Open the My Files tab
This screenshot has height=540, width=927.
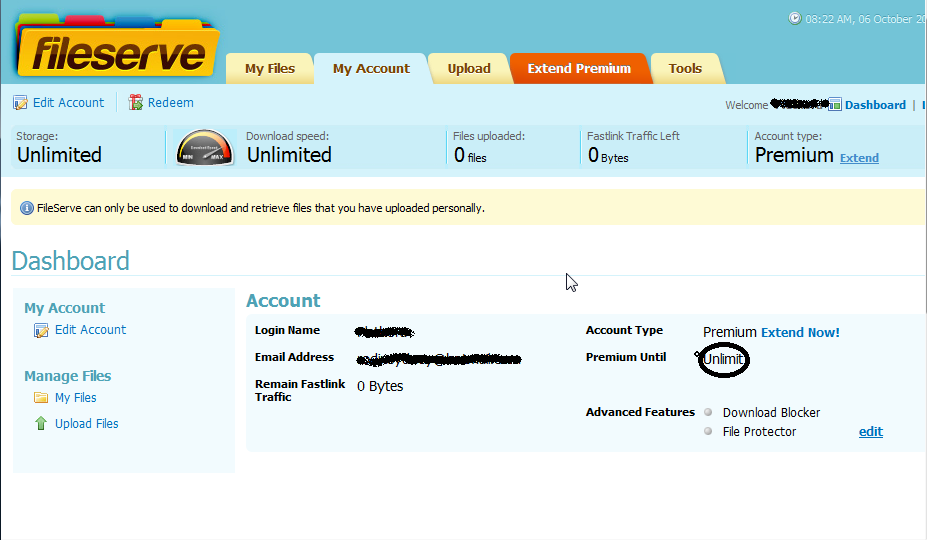click(270, 69)
